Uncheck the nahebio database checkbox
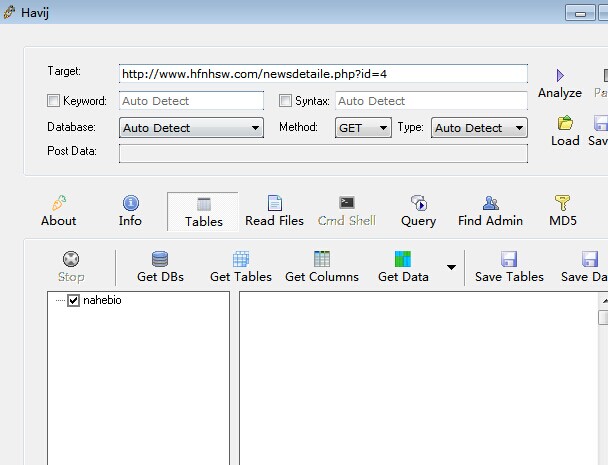Screen dimensions: 608x465 [x=73, y=300]
